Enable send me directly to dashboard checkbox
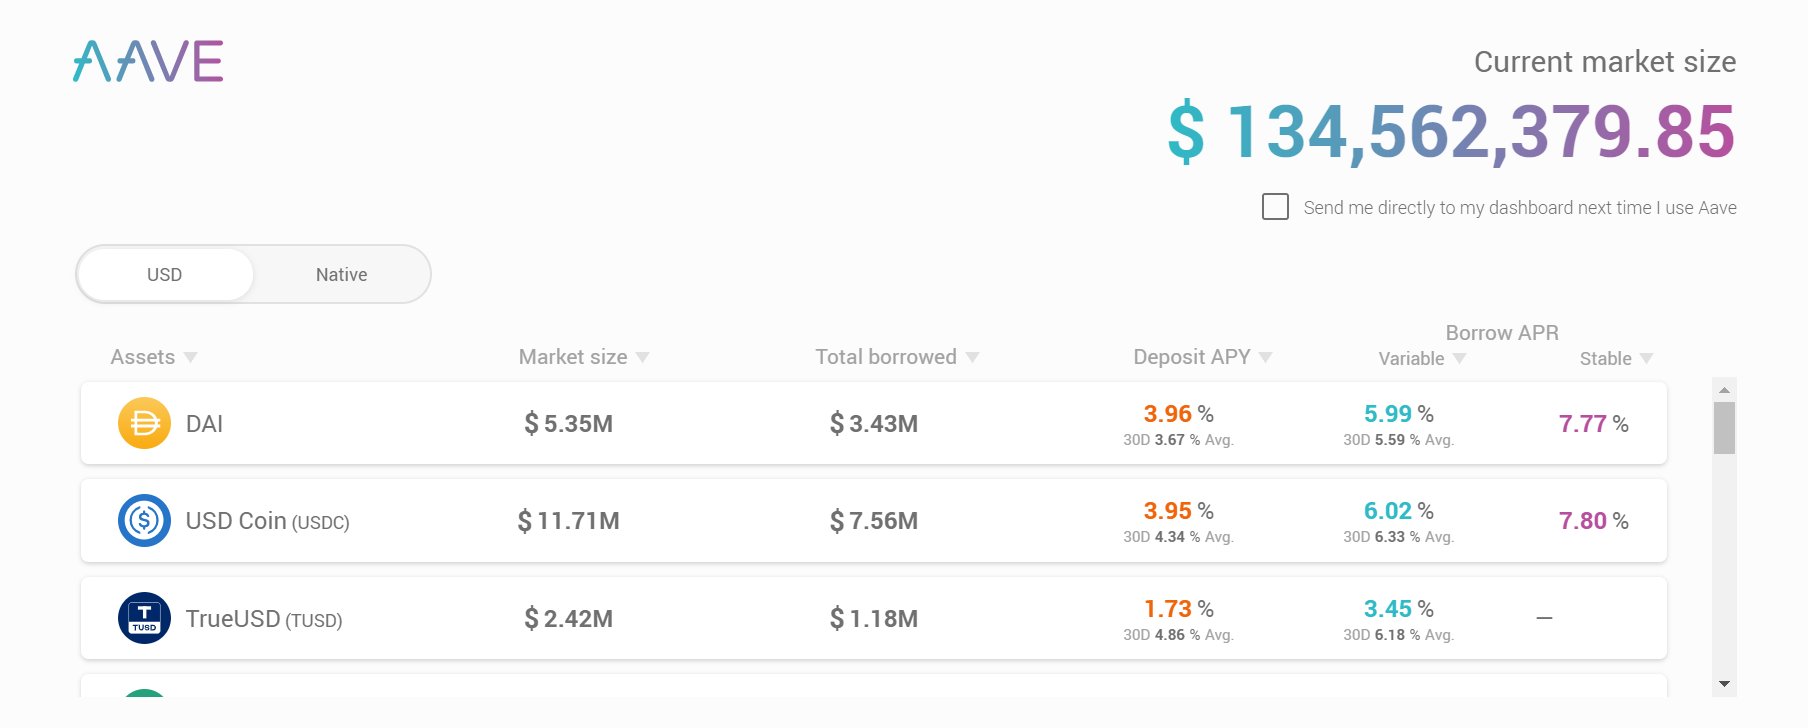The width and height of the screenshot is (1808, 728). coord(1275,207)
